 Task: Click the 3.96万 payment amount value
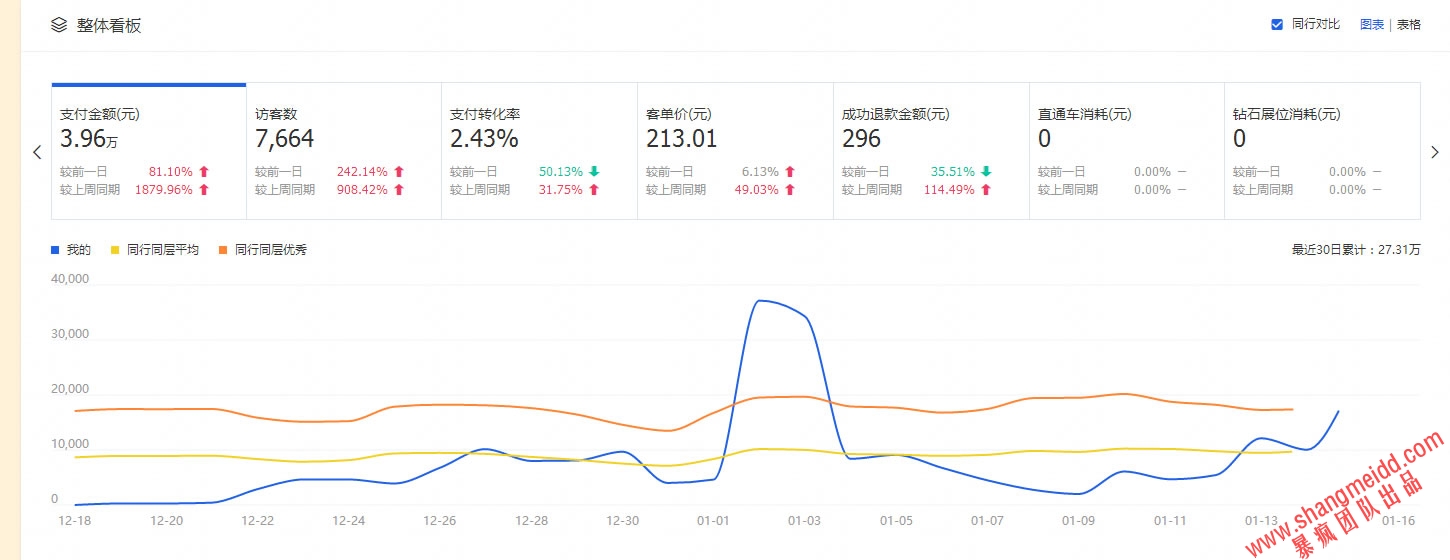[x=89, y=138]
